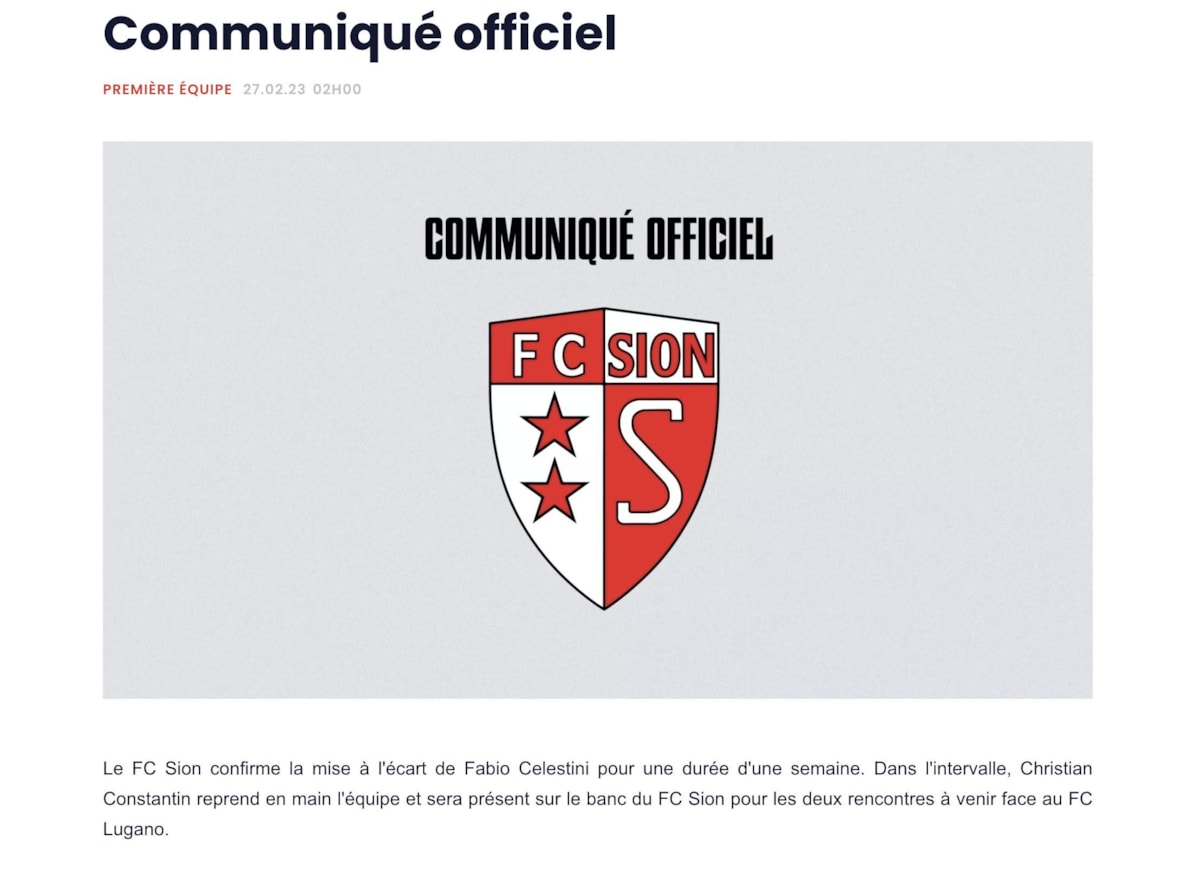
Task: Click the lower red star in crest
Action: pos(553,490)
